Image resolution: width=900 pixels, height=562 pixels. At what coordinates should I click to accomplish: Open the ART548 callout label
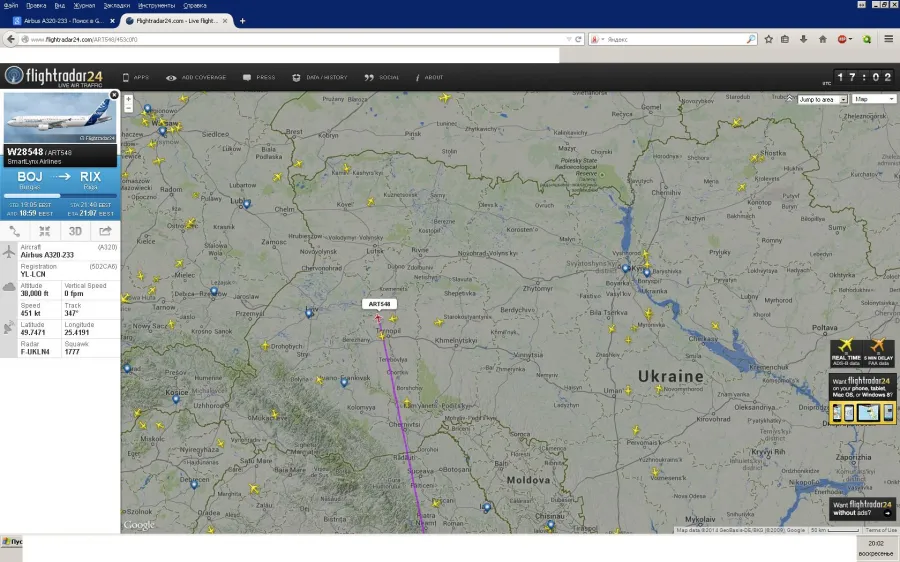coord(379,304)
